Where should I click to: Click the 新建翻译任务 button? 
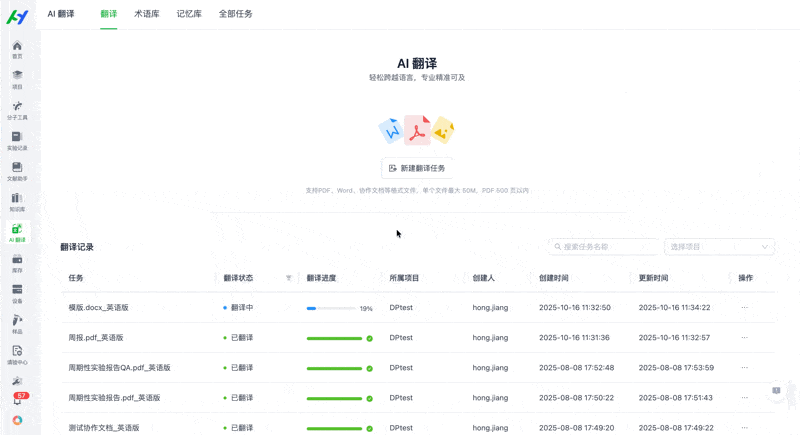[417, 168]
